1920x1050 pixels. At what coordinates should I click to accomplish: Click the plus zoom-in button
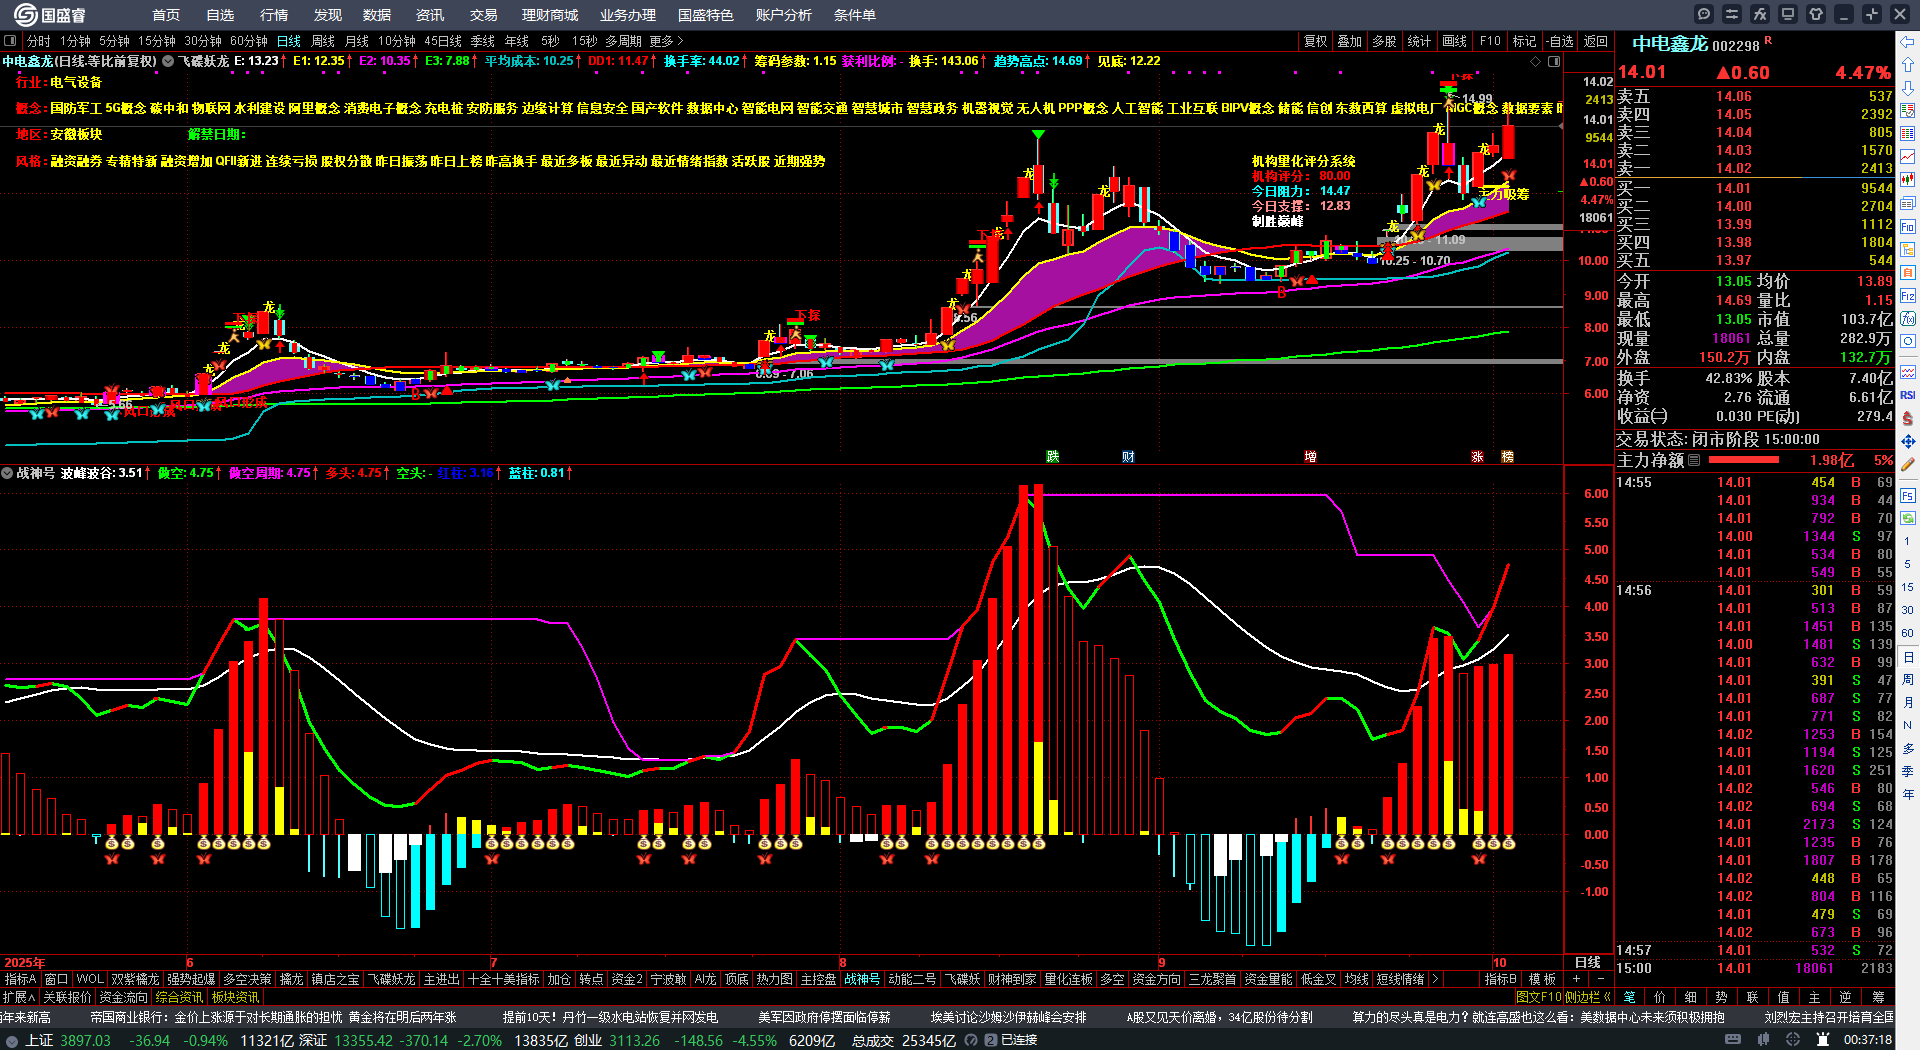(1576, 979)
